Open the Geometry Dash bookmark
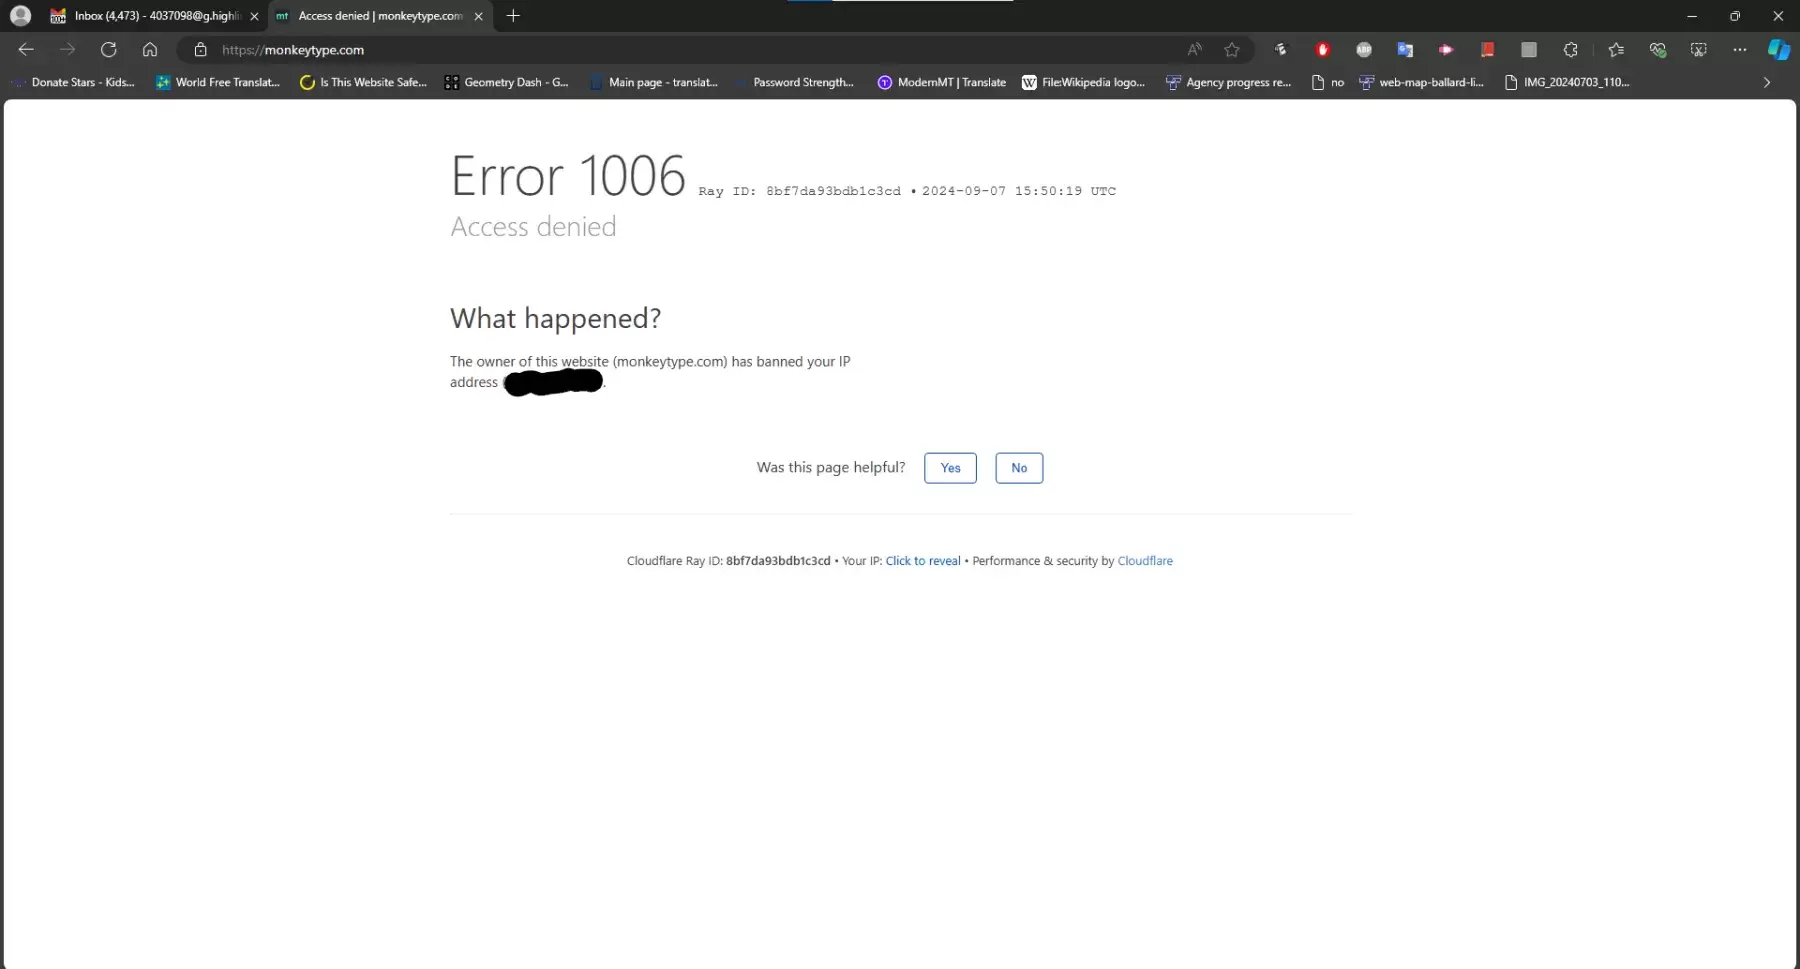The height and width of the screenshot is (969, 1800). click(507, 82)
